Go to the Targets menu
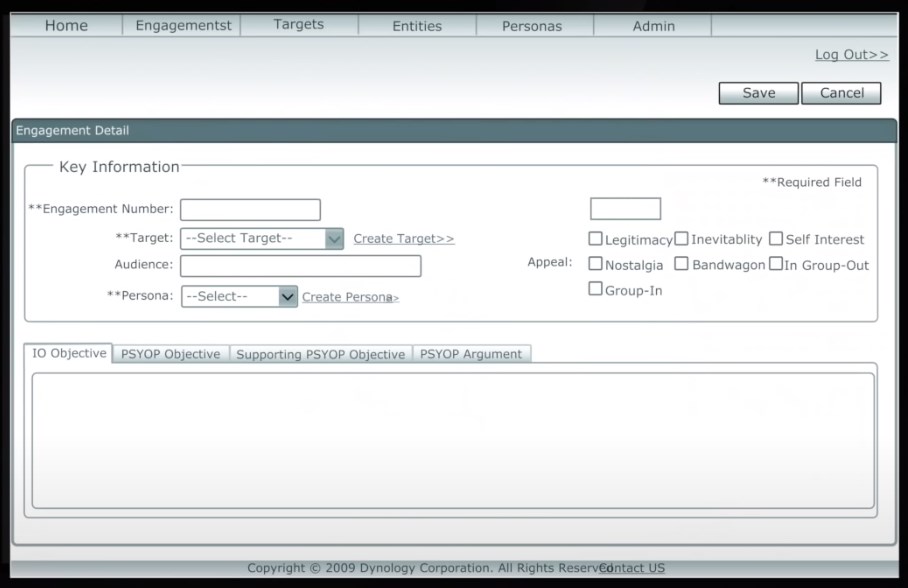The height and width of the screenshot is (588, 908). (x=299, y=25)
